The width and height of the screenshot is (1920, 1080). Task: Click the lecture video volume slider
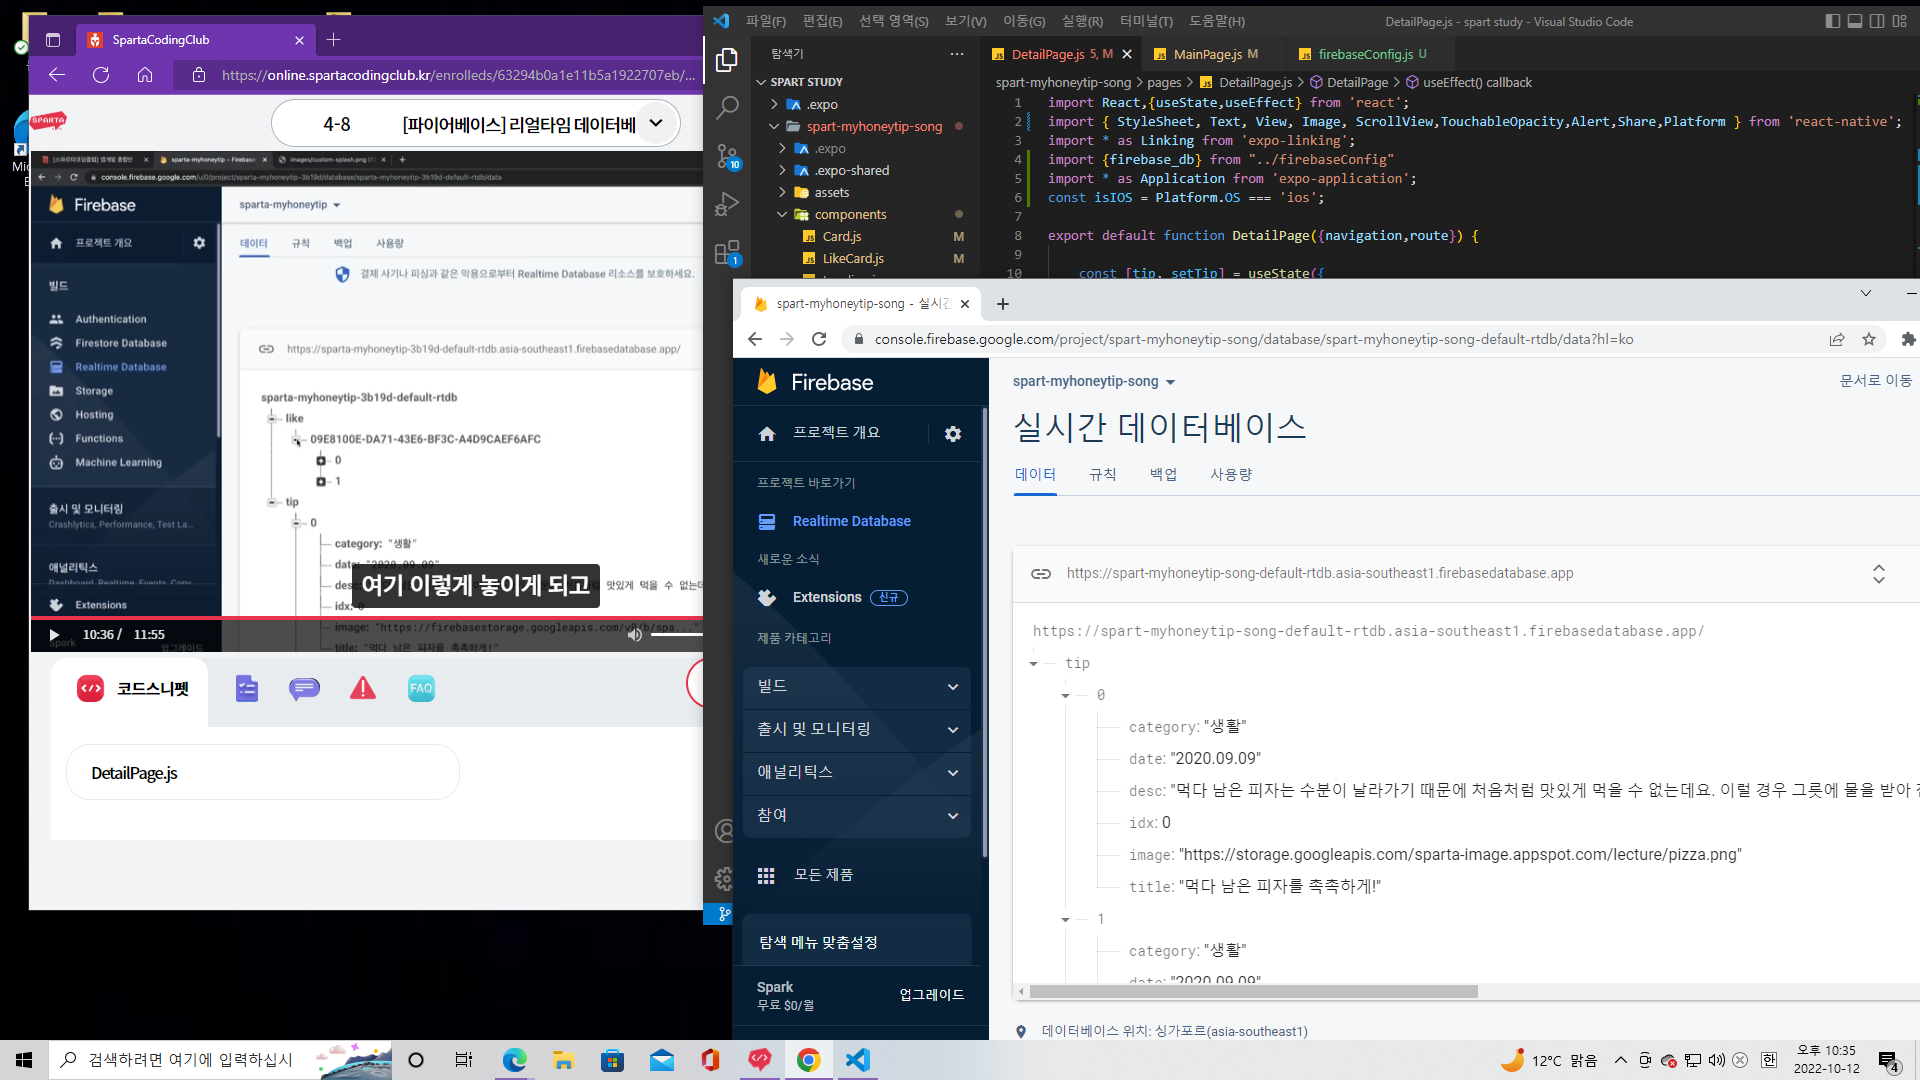[676, 635]
